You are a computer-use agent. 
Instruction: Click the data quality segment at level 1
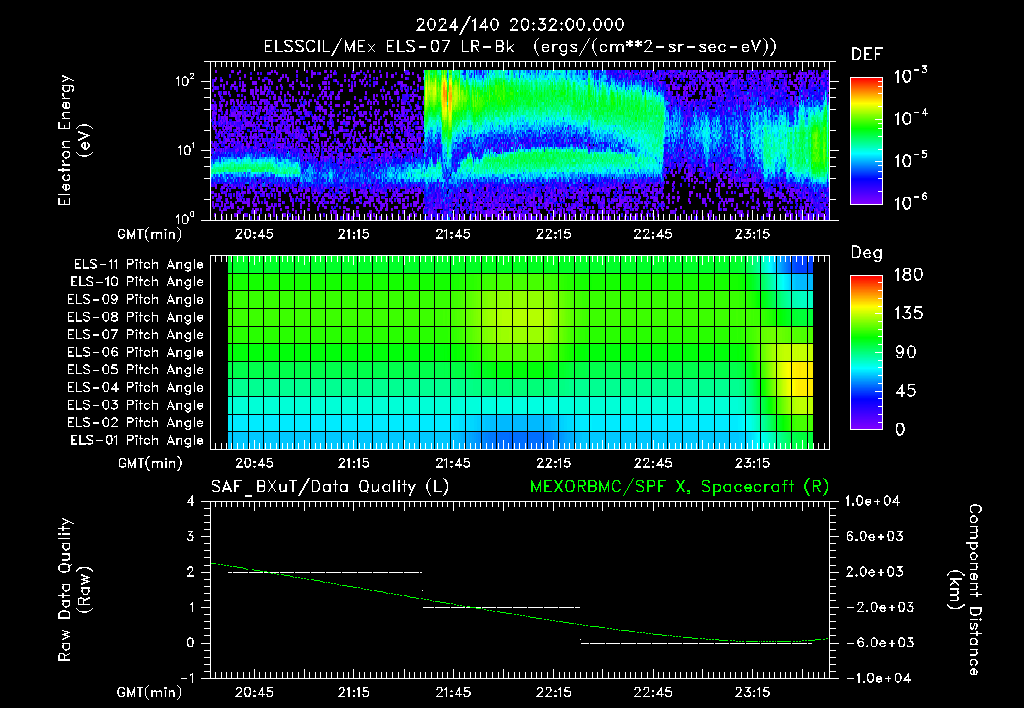tap(502, 607)
